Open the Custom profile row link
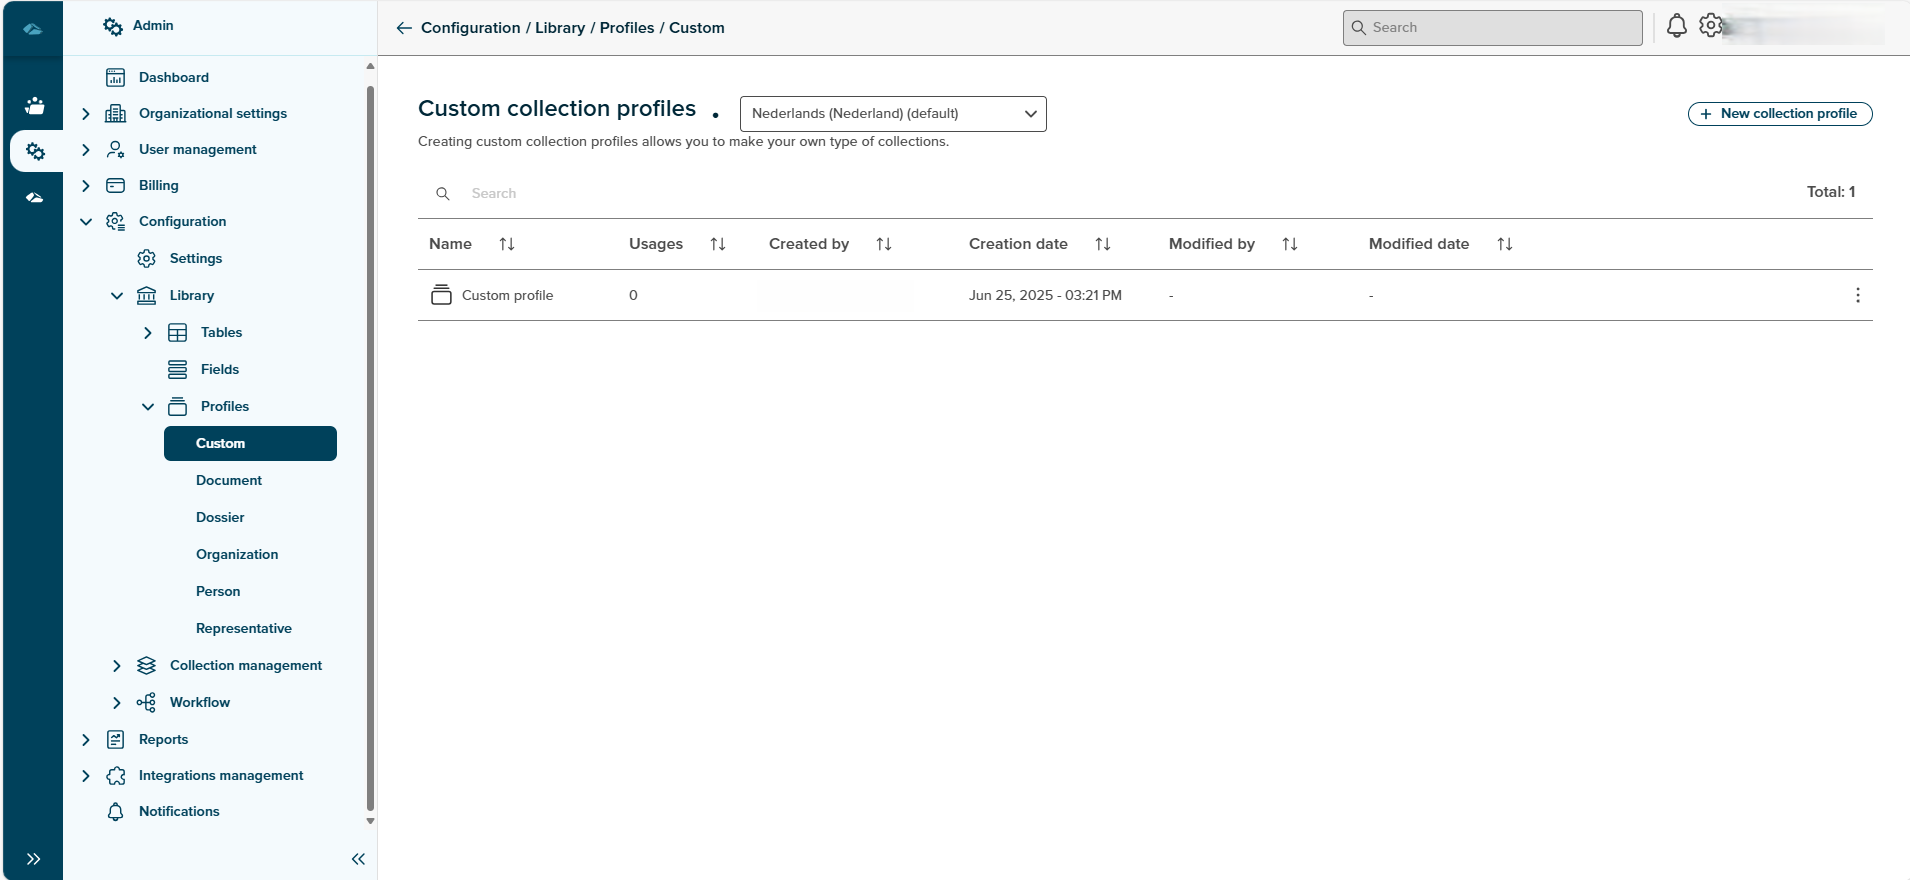This screenshot has width=1910, height=880. tap(507, 296)
